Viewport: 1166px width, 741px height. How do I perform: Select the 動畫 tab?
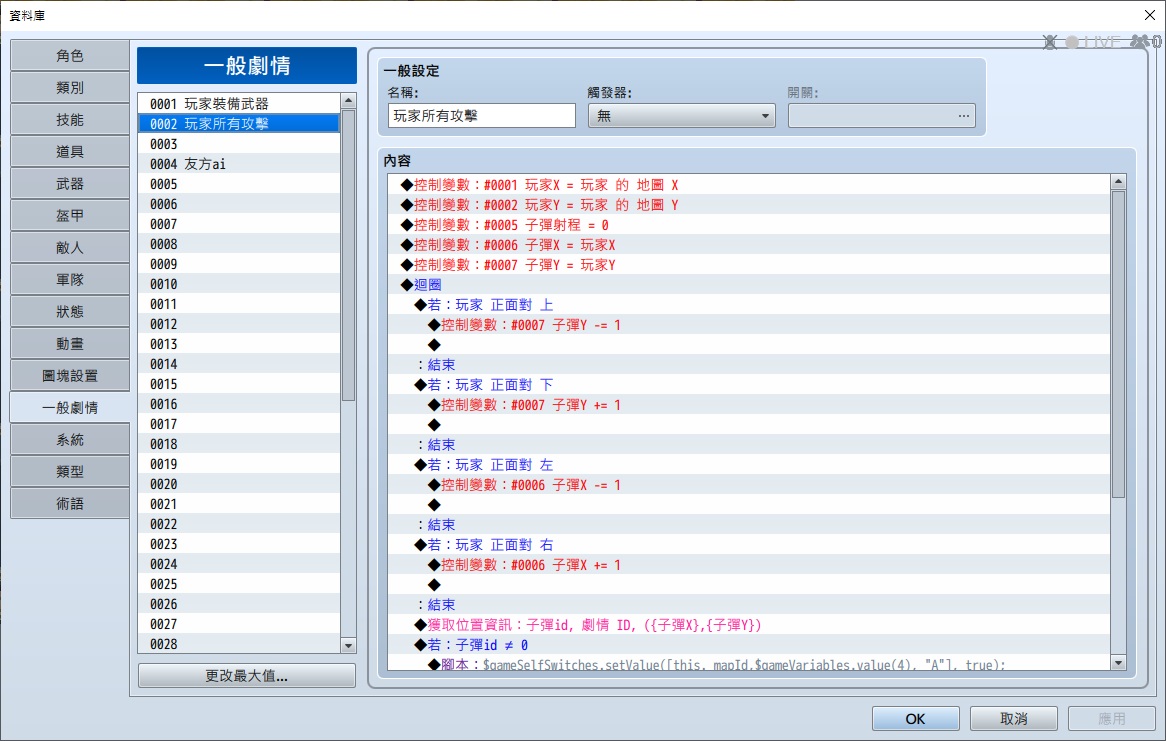tap(70, 344)
